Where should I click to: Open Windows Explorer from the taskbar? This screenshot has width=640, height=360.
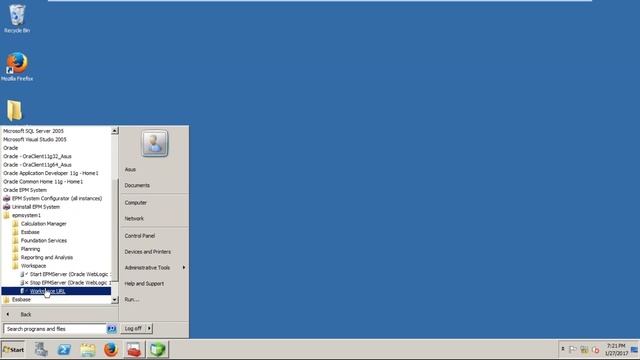tap(88, 350)
